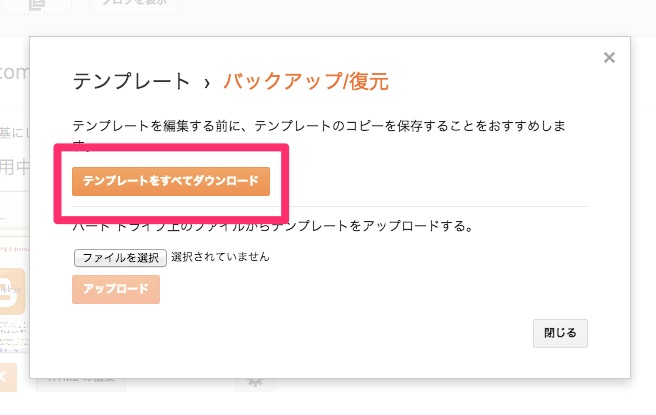
Task: Dismiss dialog using the 閉じる button
Action: (x=560, y=333)
